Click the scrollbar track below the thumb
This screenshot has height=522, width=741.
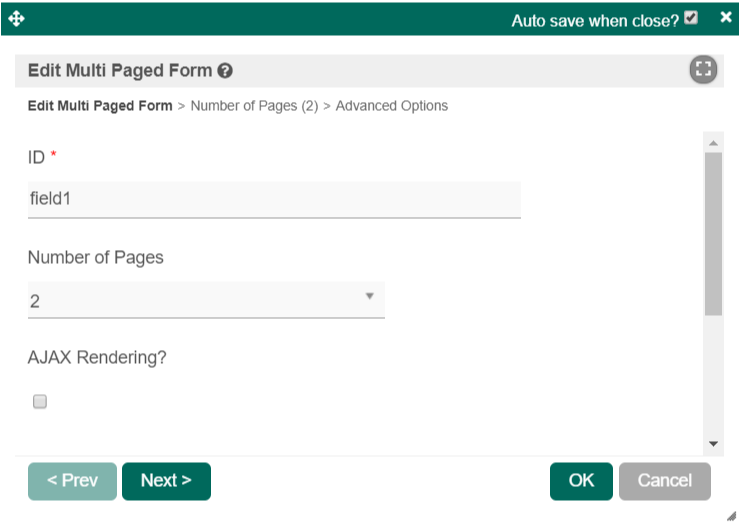(714, 376)
